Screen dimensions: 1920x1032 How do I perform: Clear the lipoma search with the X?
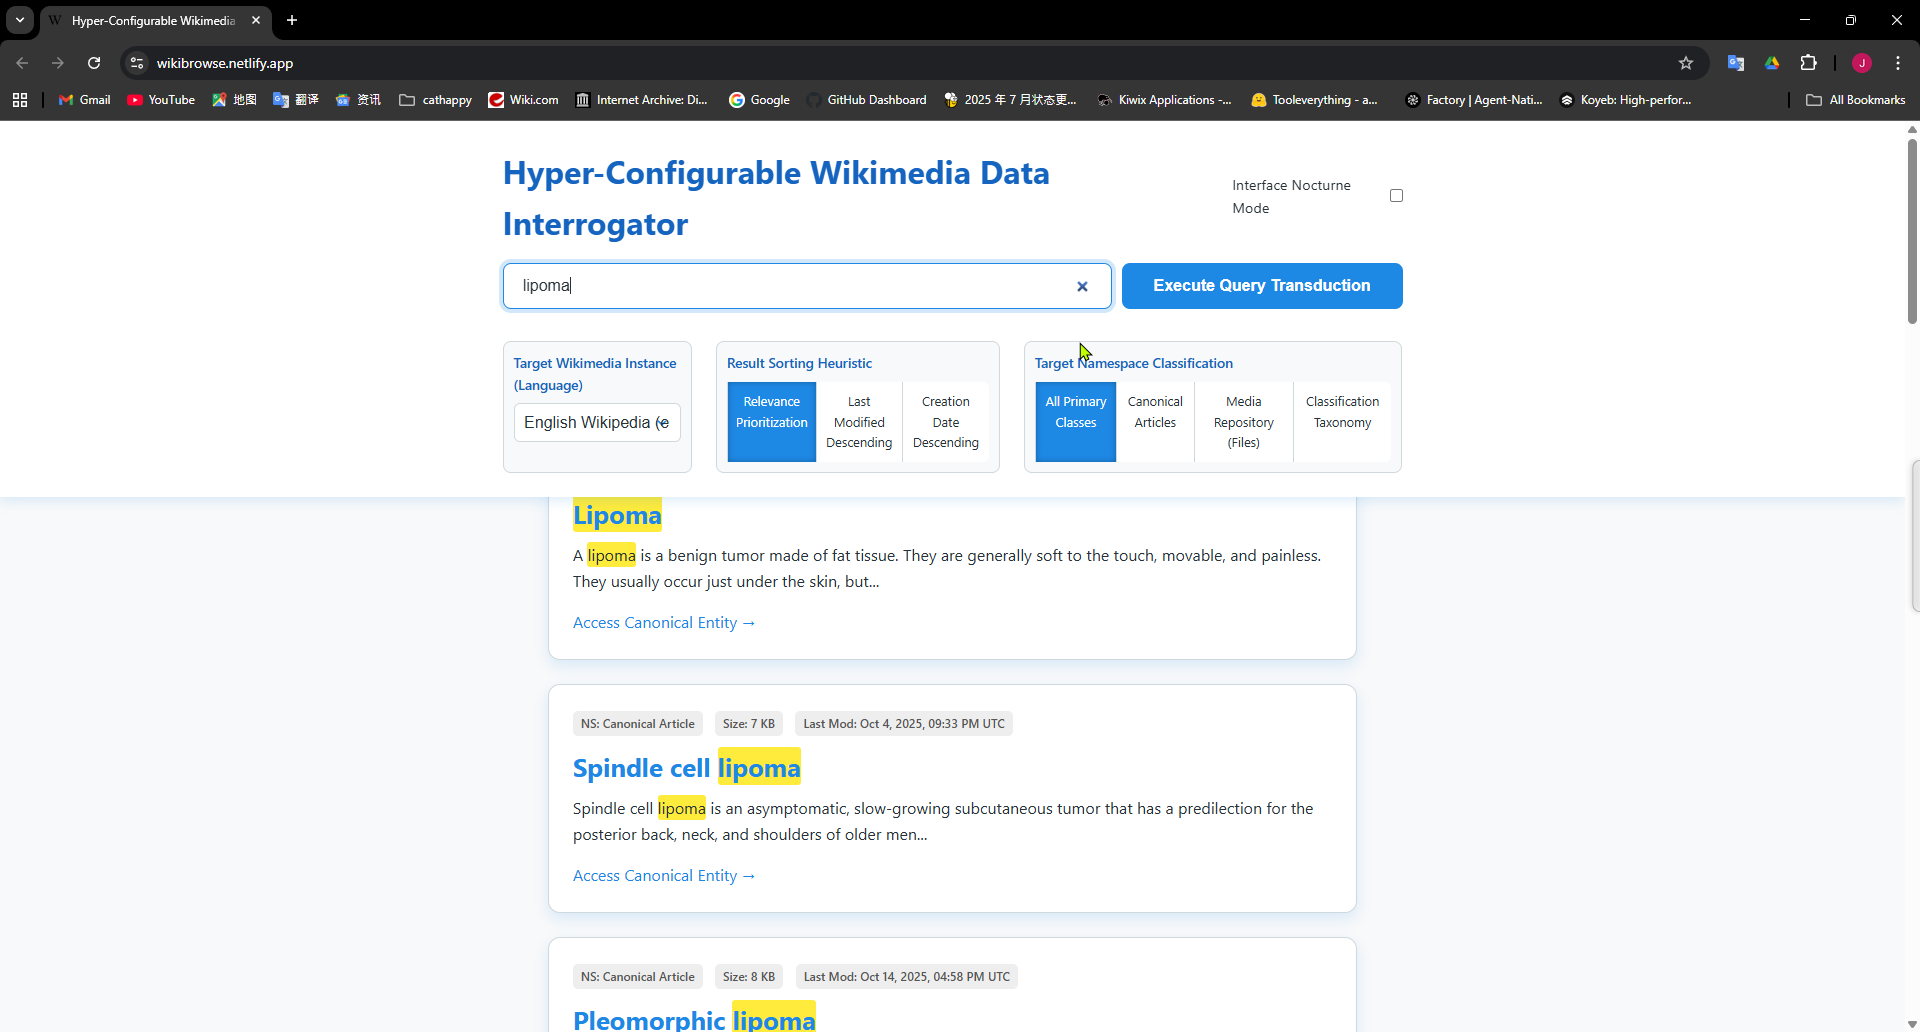pyautogui.click(x=1083, y=286)
